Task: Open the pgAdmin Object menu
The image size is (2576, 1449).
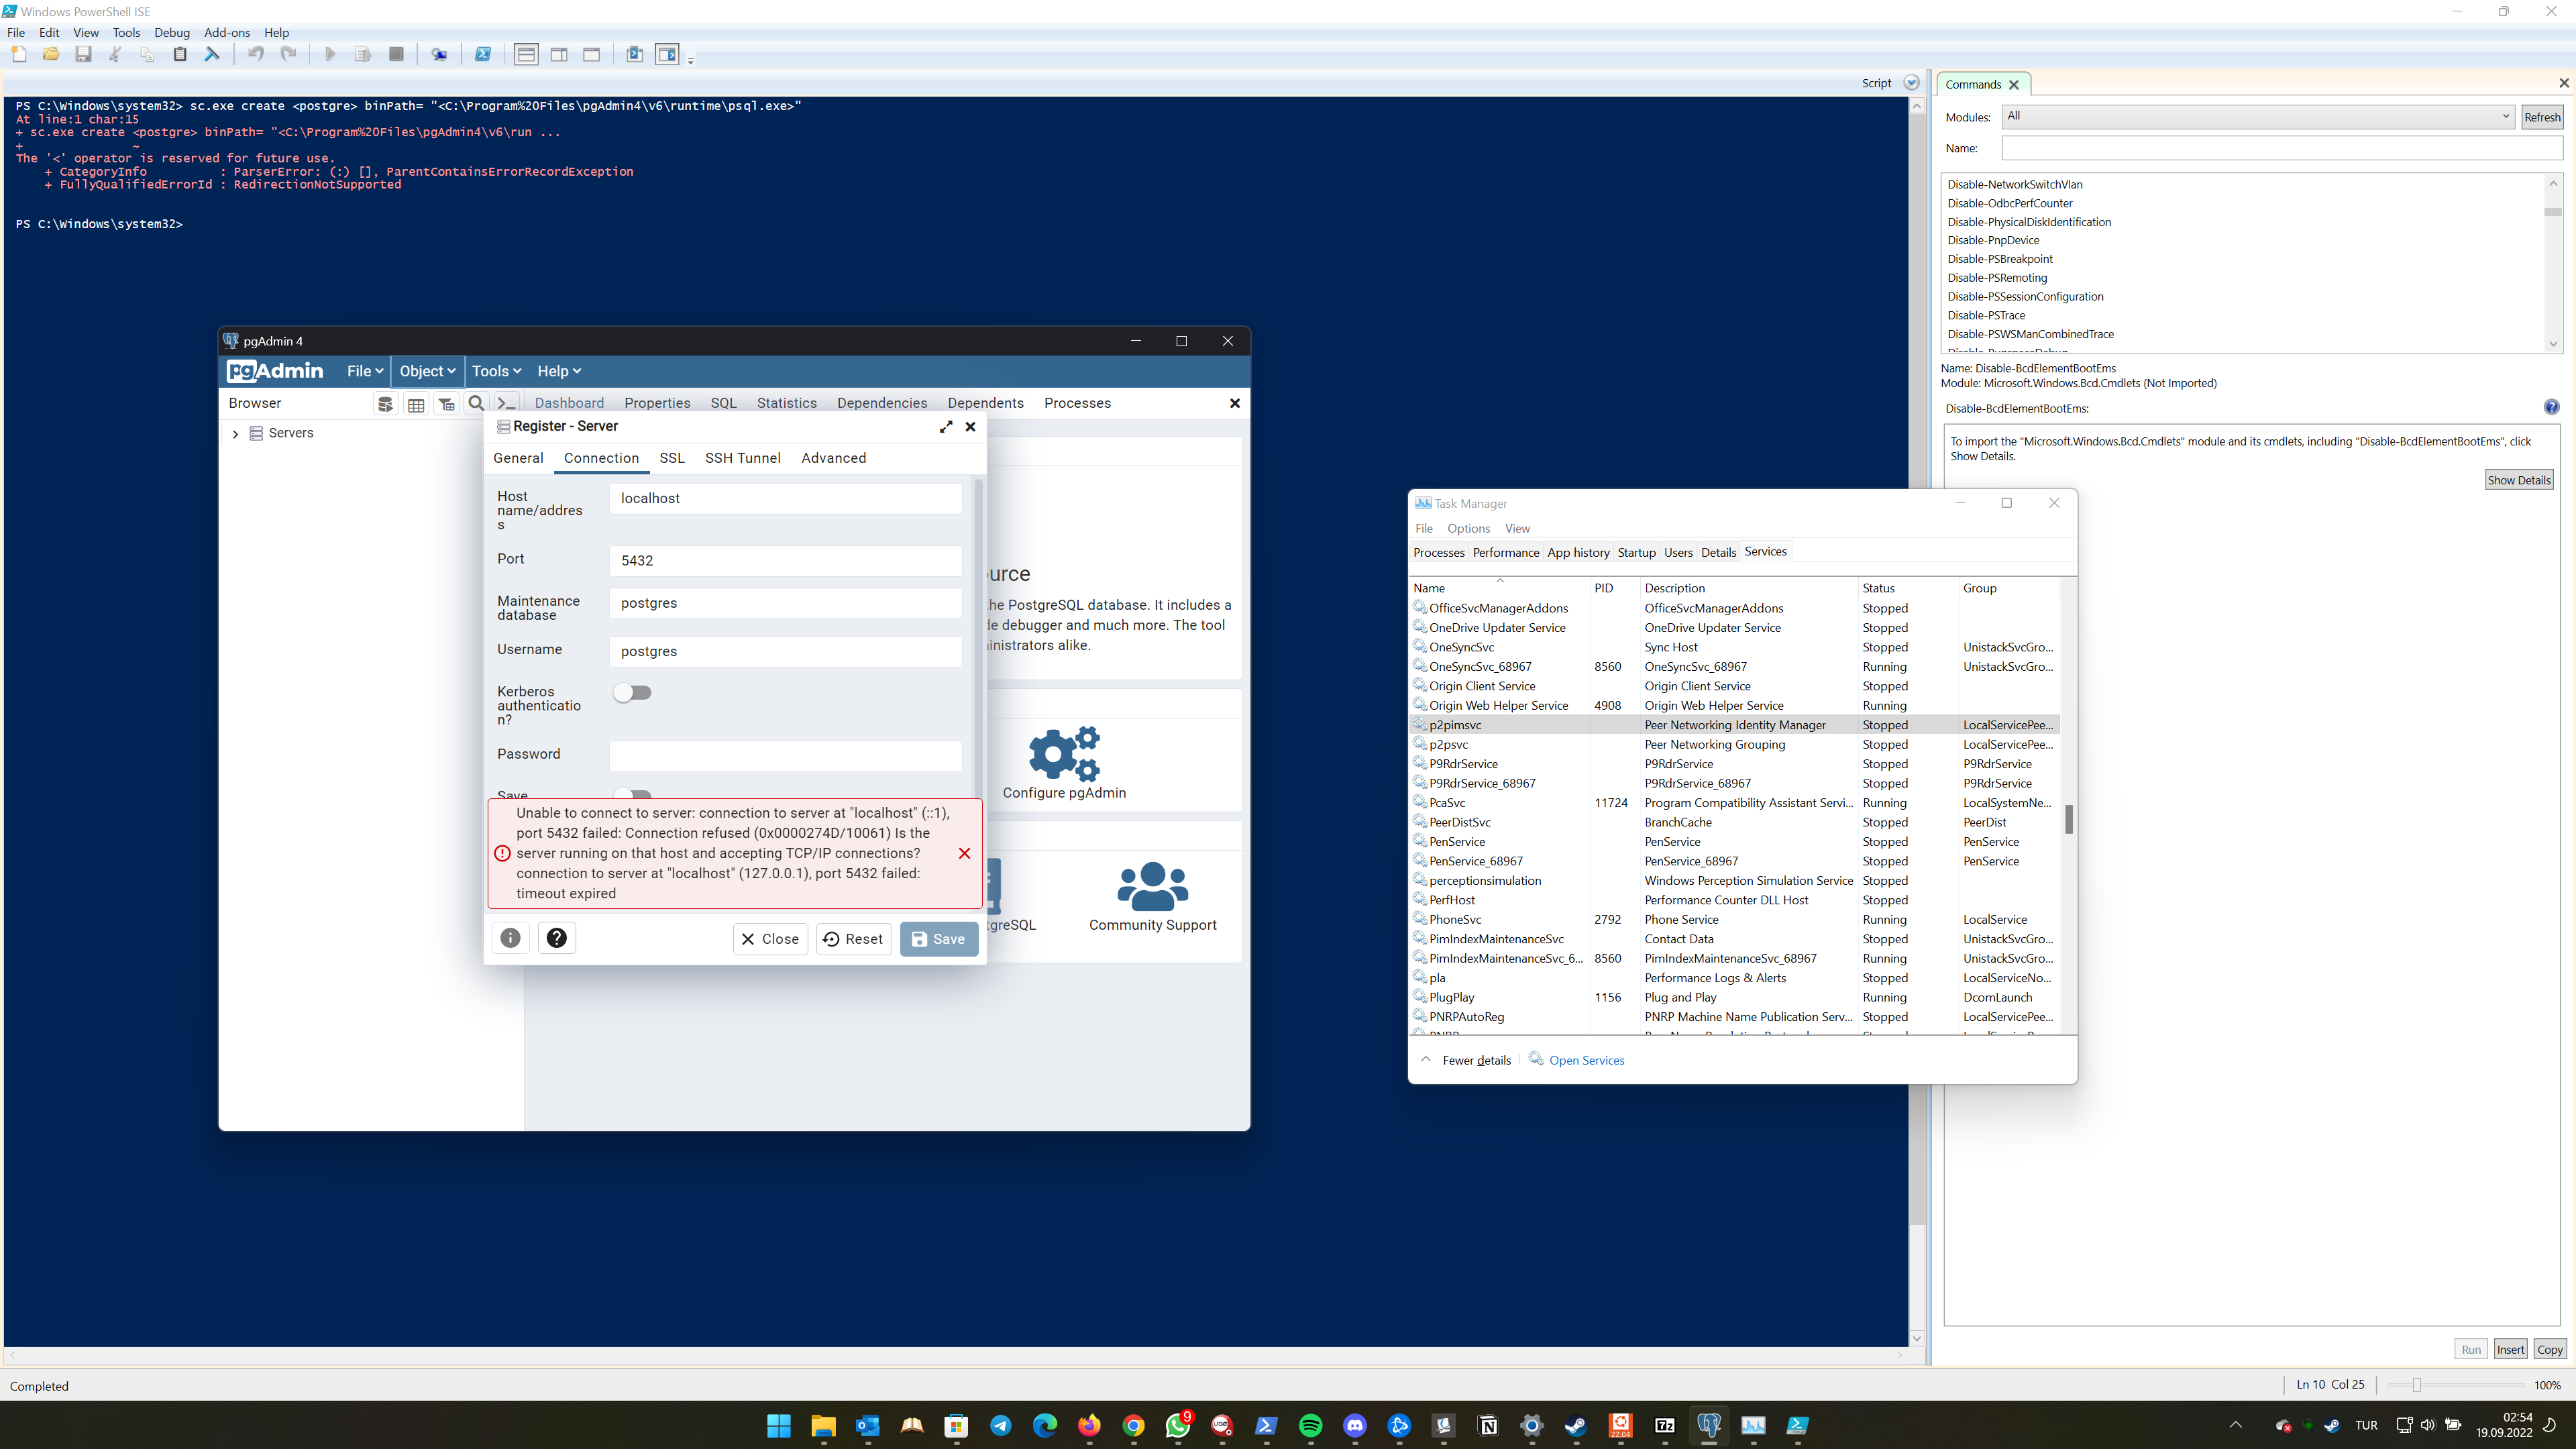Action: coord(427,371)
